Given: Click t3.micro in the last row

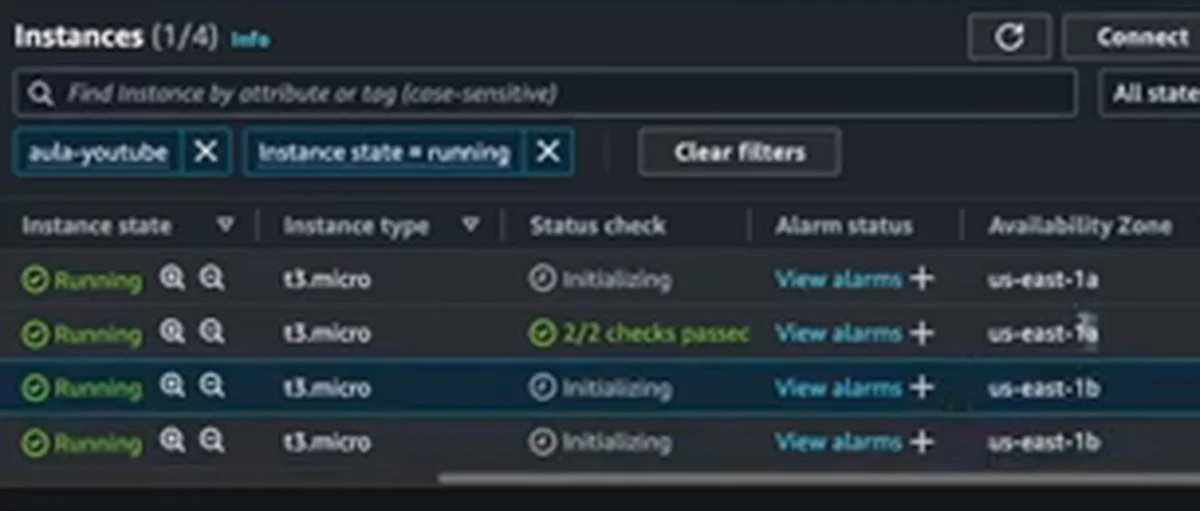Looking at the screenshot, I should coord(326,441).
